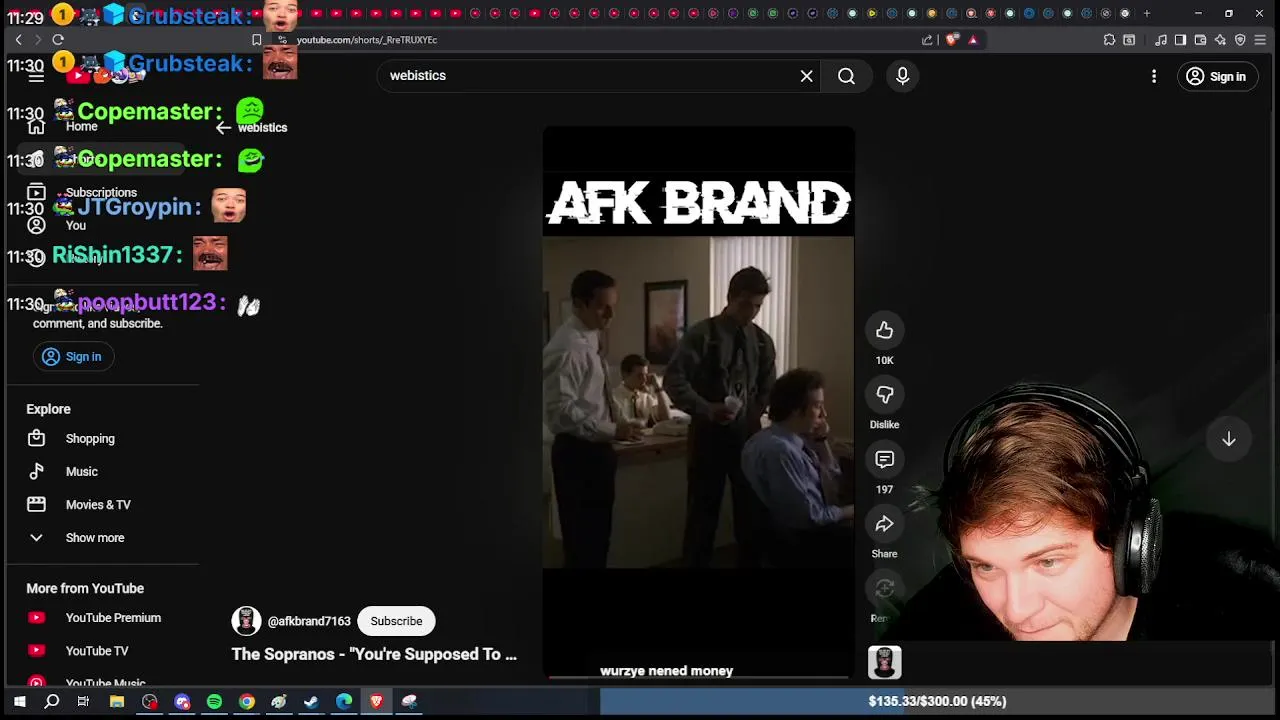The image size is (1280, 720).
Task: Sign in from the sidebar button
Action: point(72,356)
